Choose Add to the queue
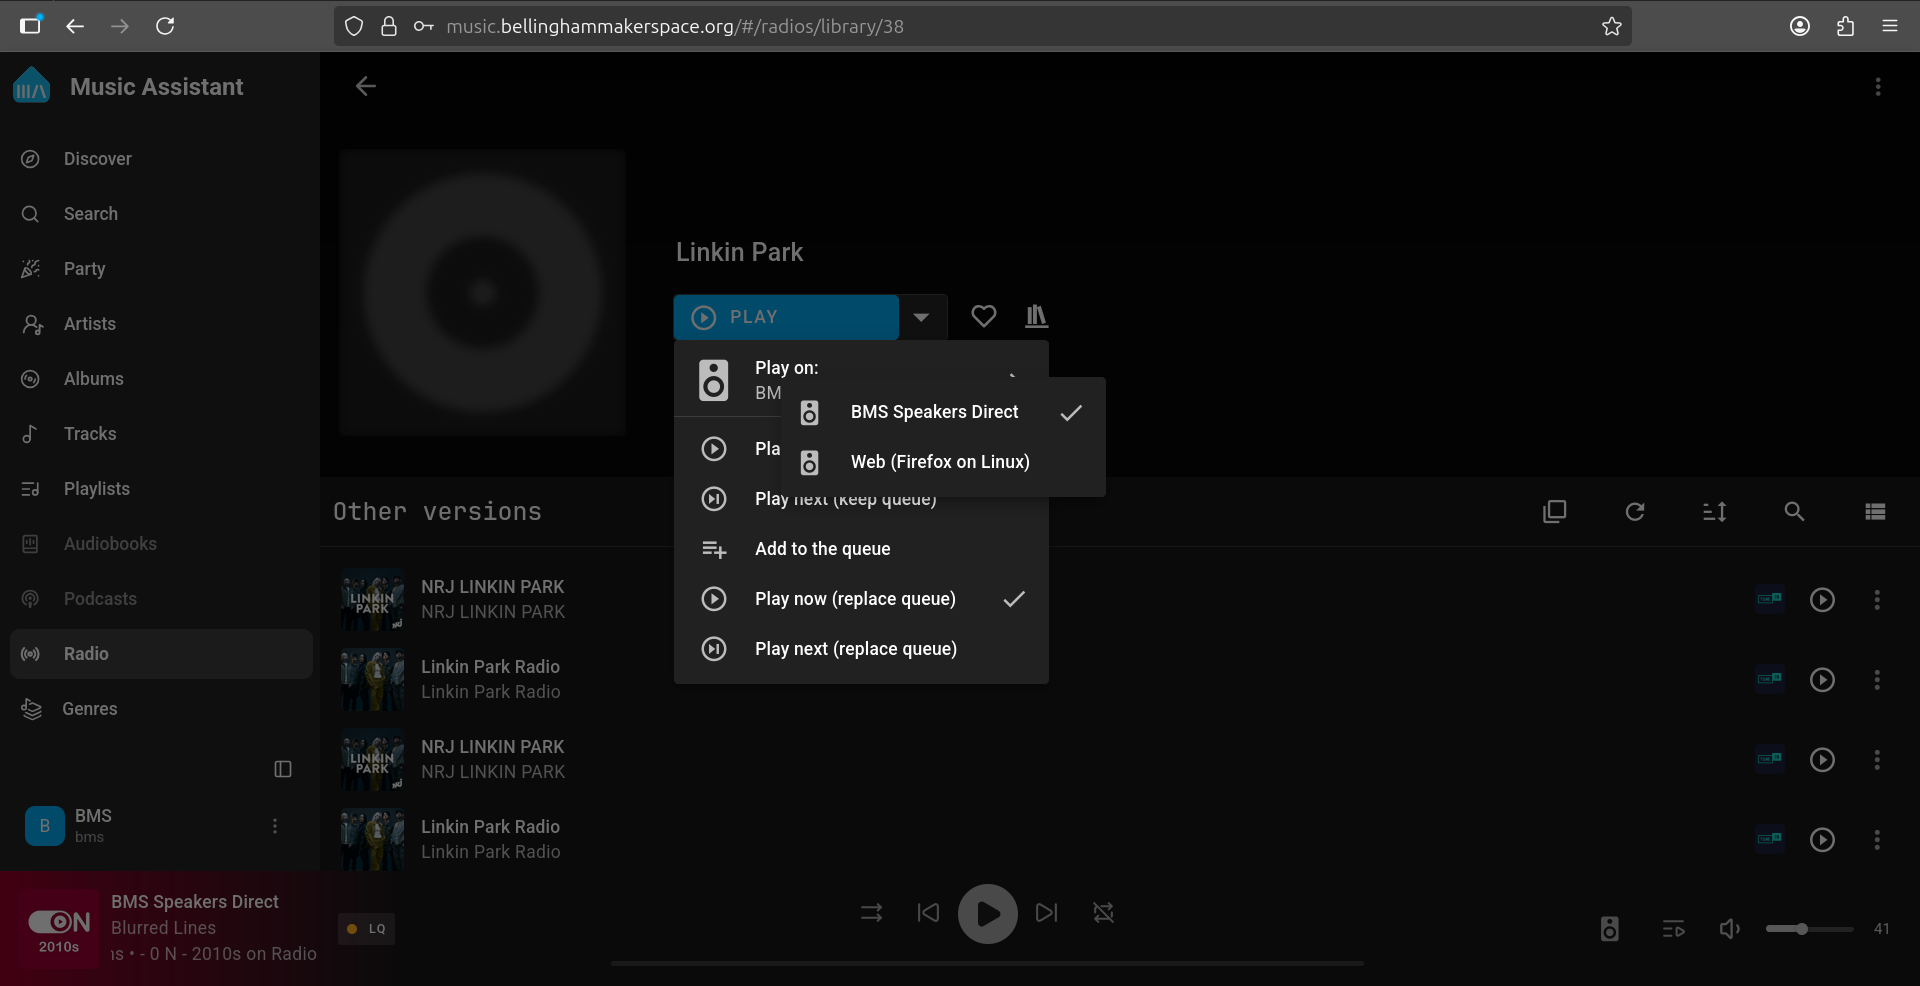The height and width of the screenshot is (986, 1920). click(861, 549)
